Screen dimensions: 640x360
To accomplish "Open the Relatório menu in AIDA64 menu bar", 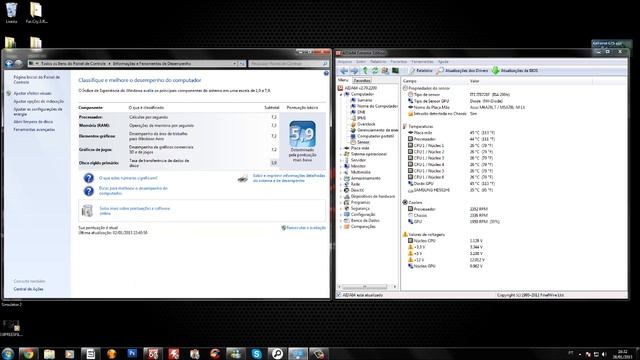I will coord(378,62).
